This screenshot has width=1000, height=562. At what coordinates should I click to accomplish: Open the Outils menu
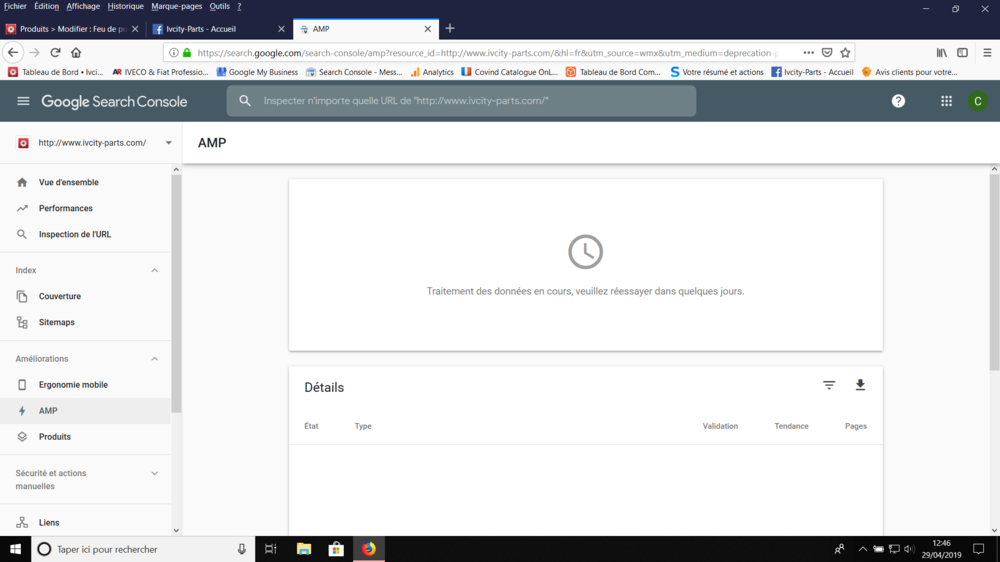219,6
